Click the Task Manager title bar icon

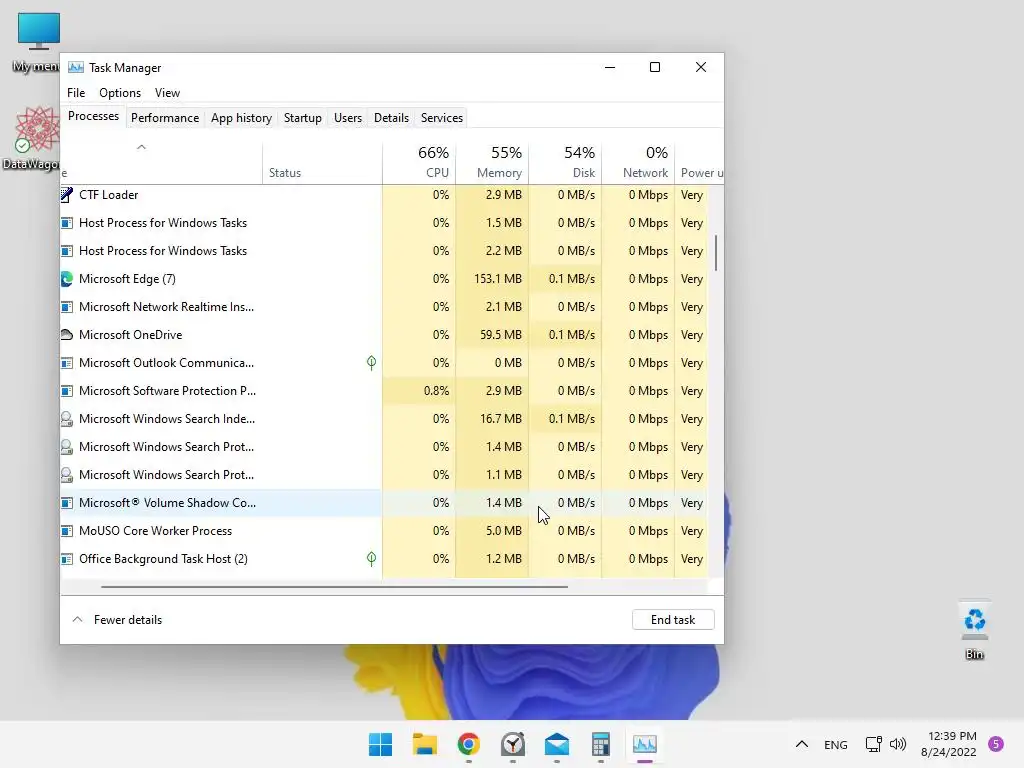point(76,67)
